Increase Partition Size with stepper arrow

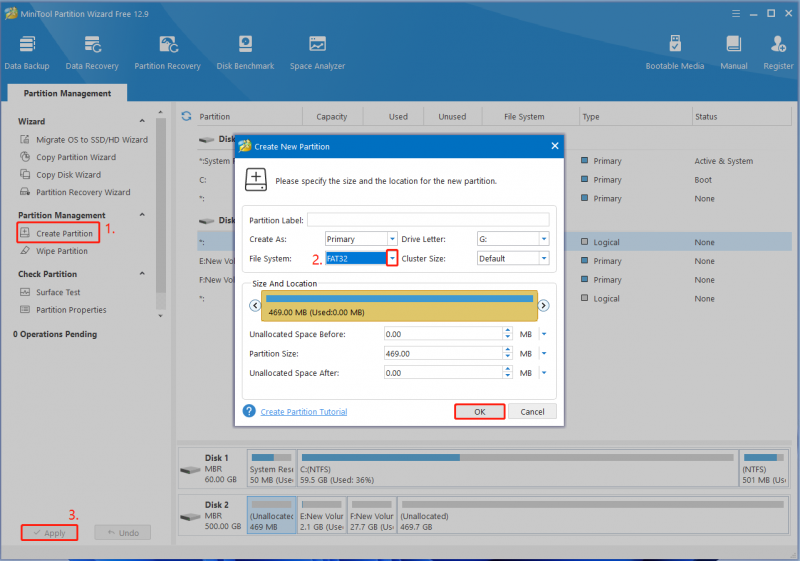coord(507,350)
